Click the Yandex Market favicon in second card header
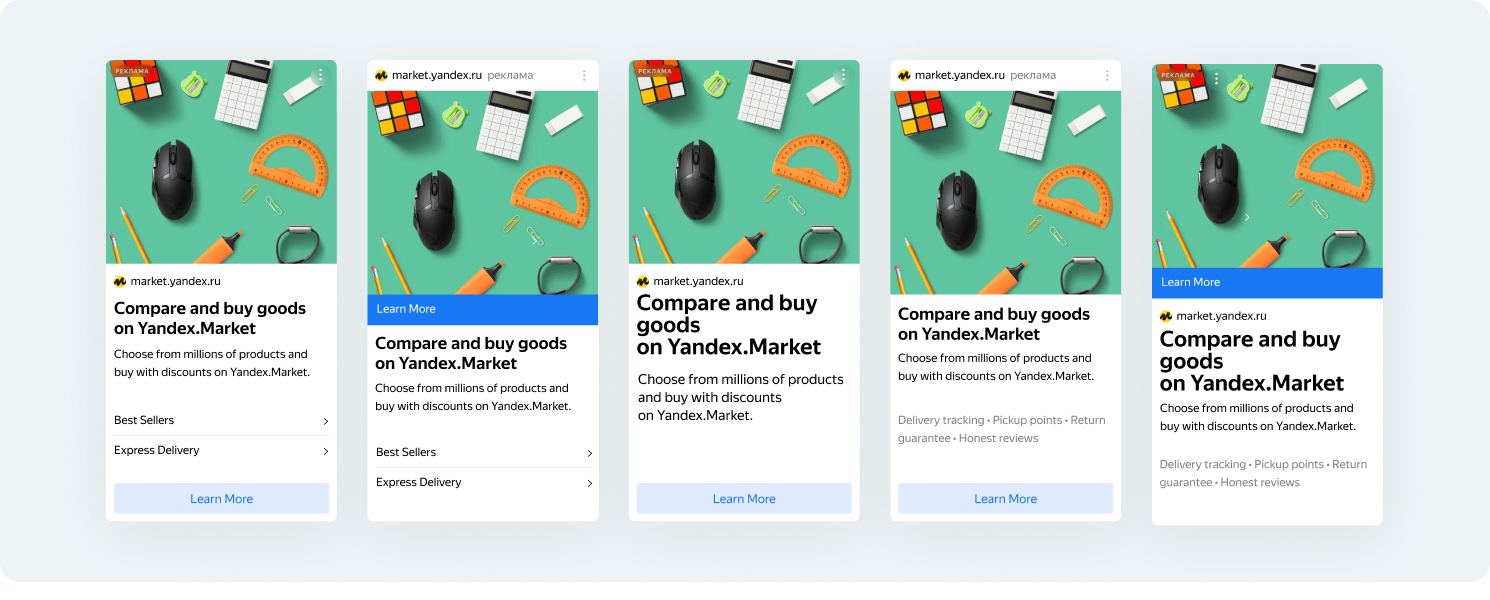The height and width of the screenshot is (600, 1490). tap(381, 75)
